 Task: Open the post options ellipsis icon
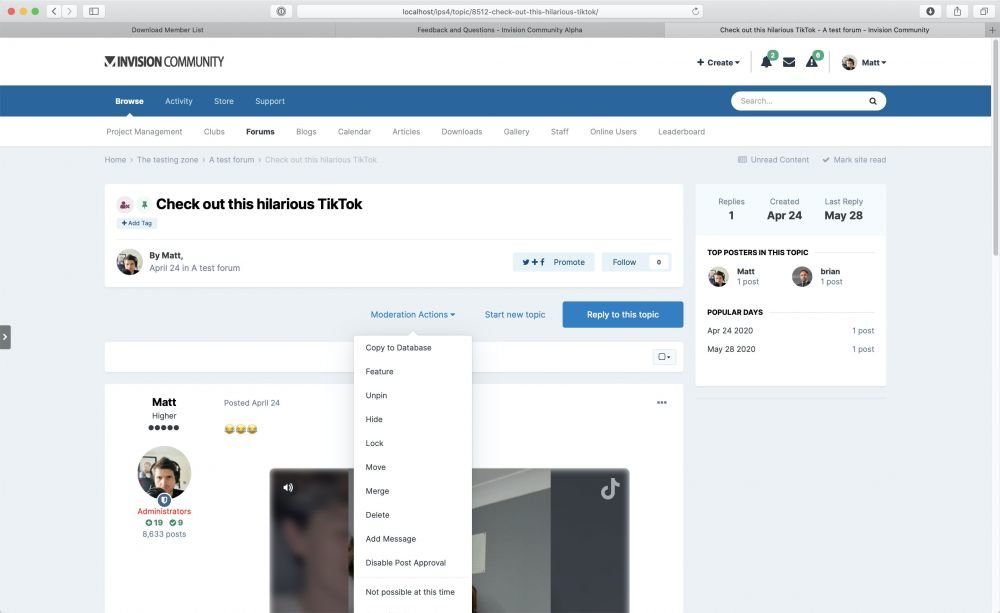661,403
